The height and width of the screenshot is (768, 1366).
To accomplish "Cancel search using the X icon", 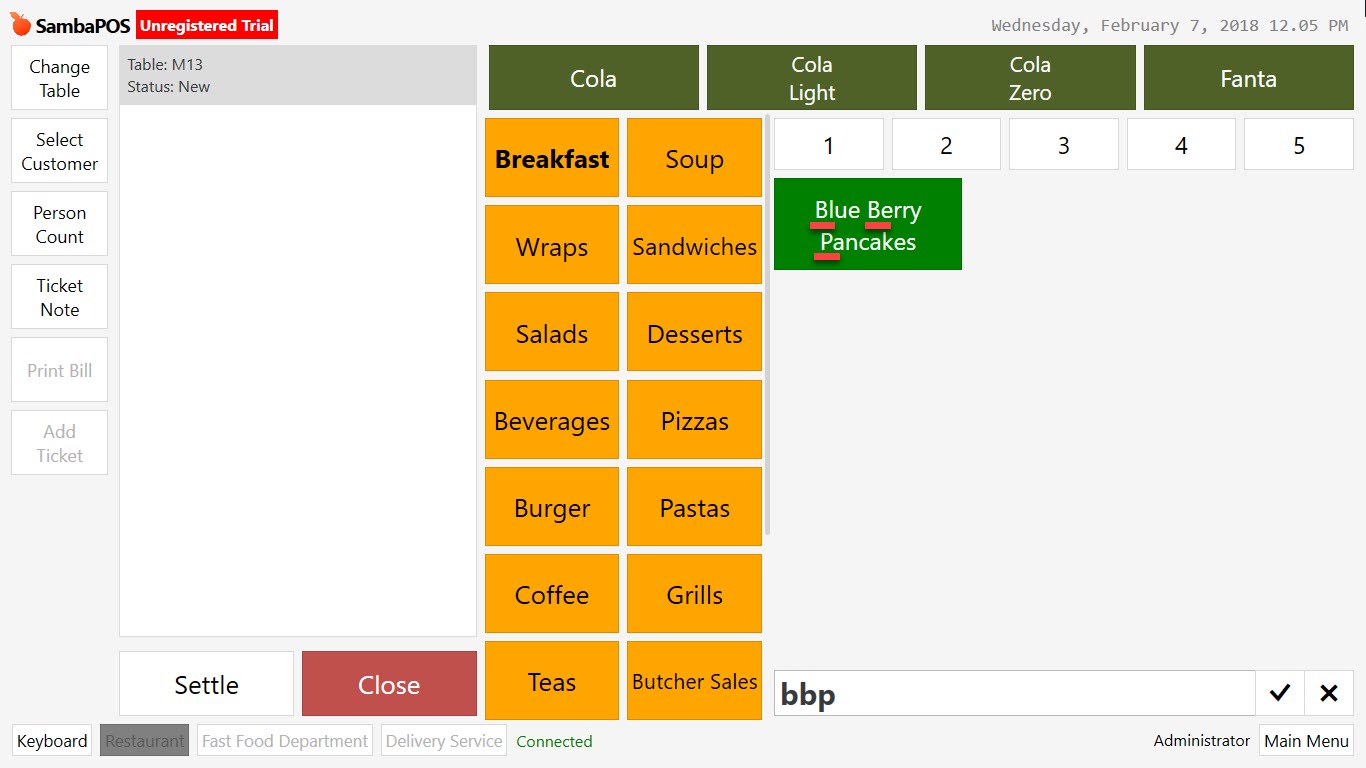I will (x=1329, y=692).
